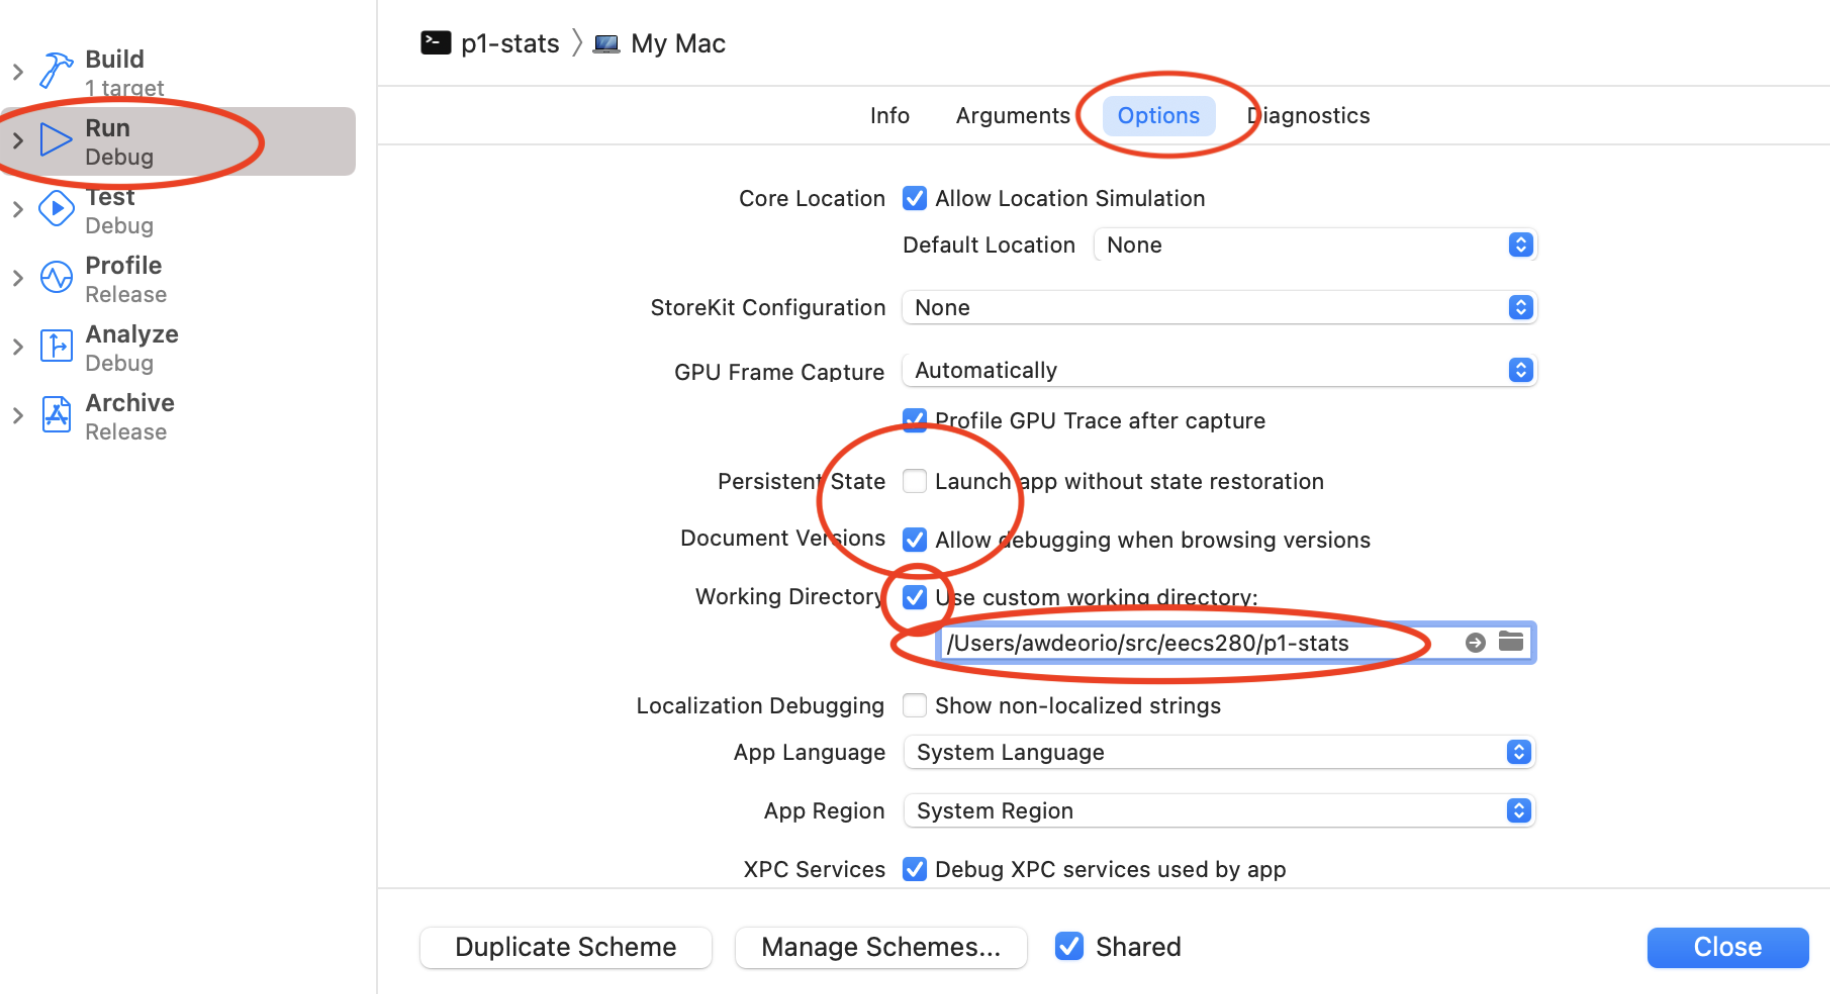This screenshot has height=994, width=1830.
Task: Open the GPU Frame Capture dropdown
Action: tap(1218, 370)
